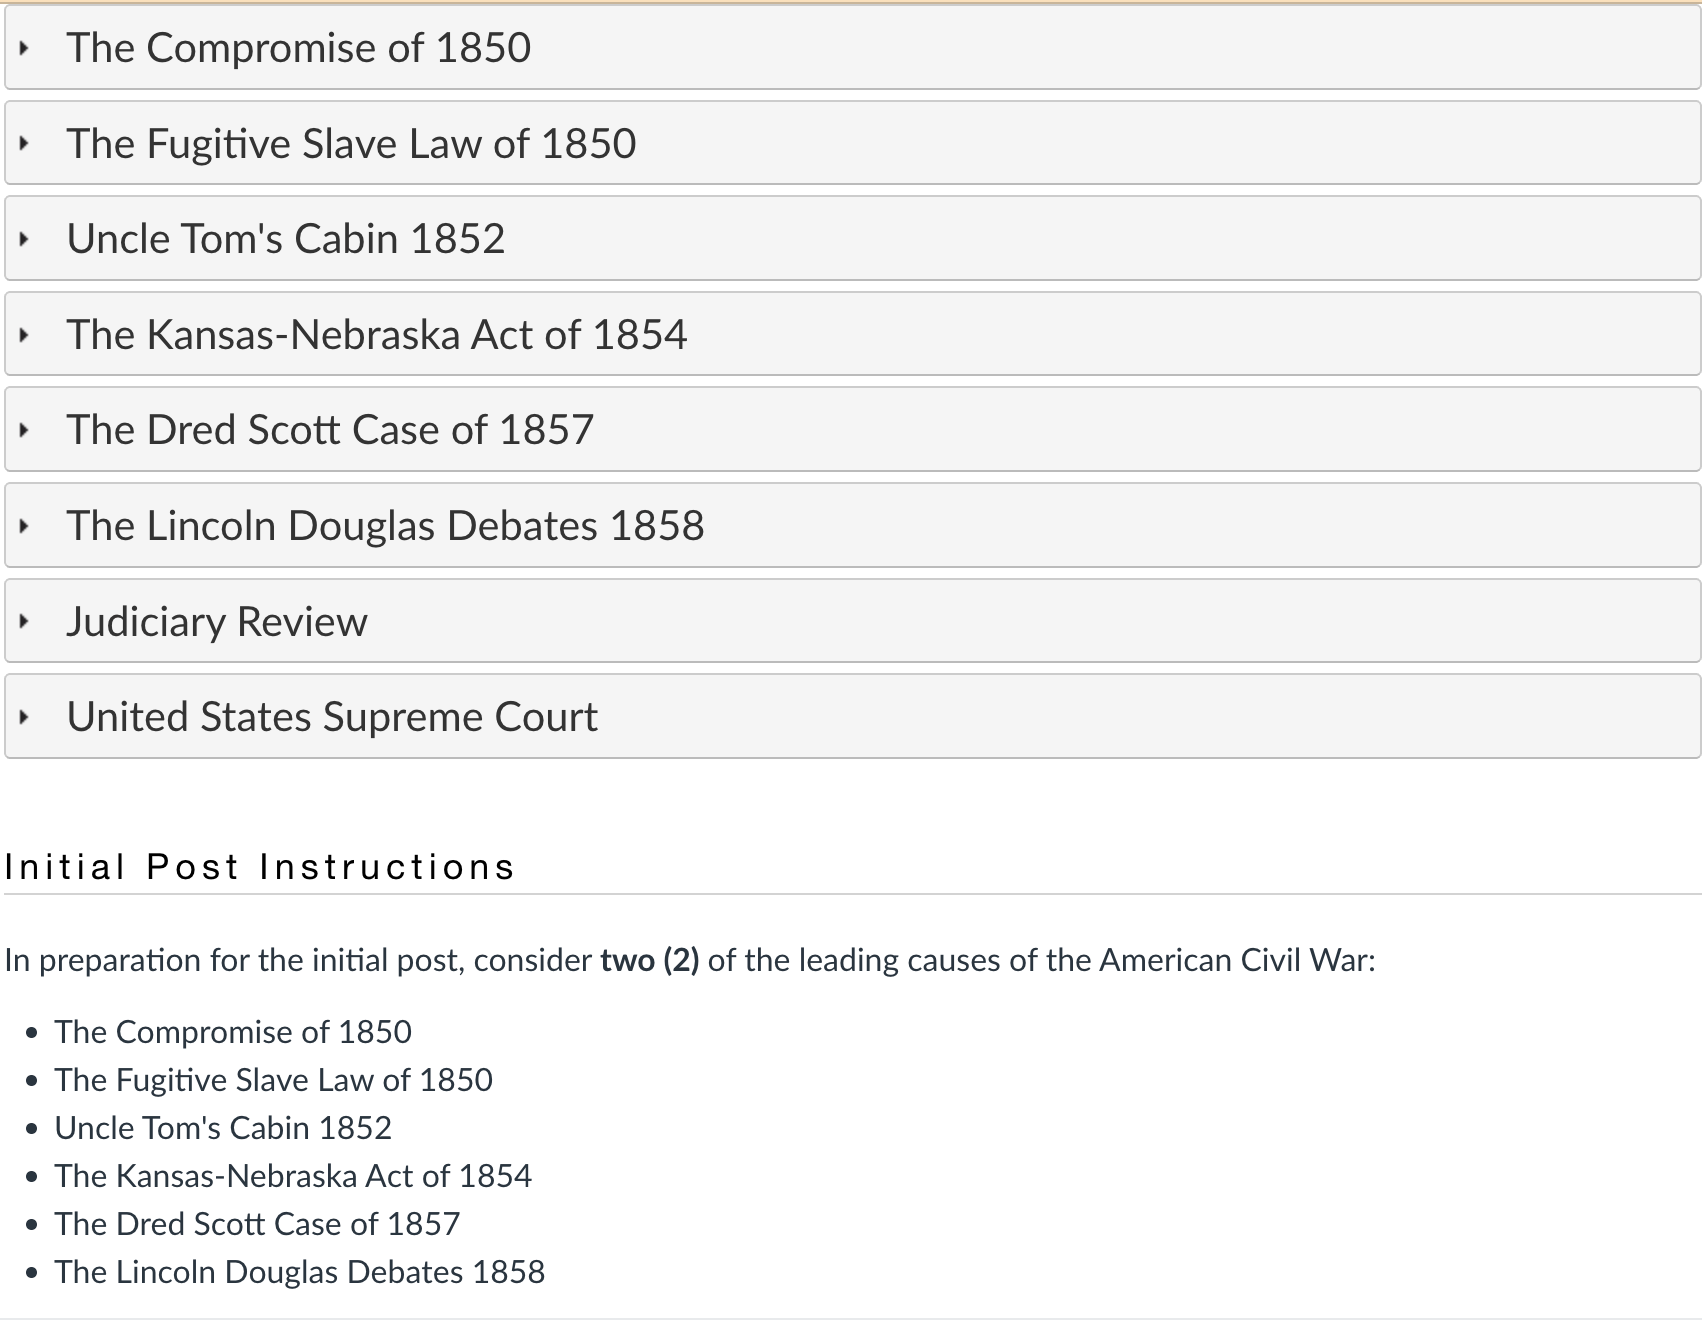Expand the Kansas-Nebraska Act triangle icon

(24, 335)
